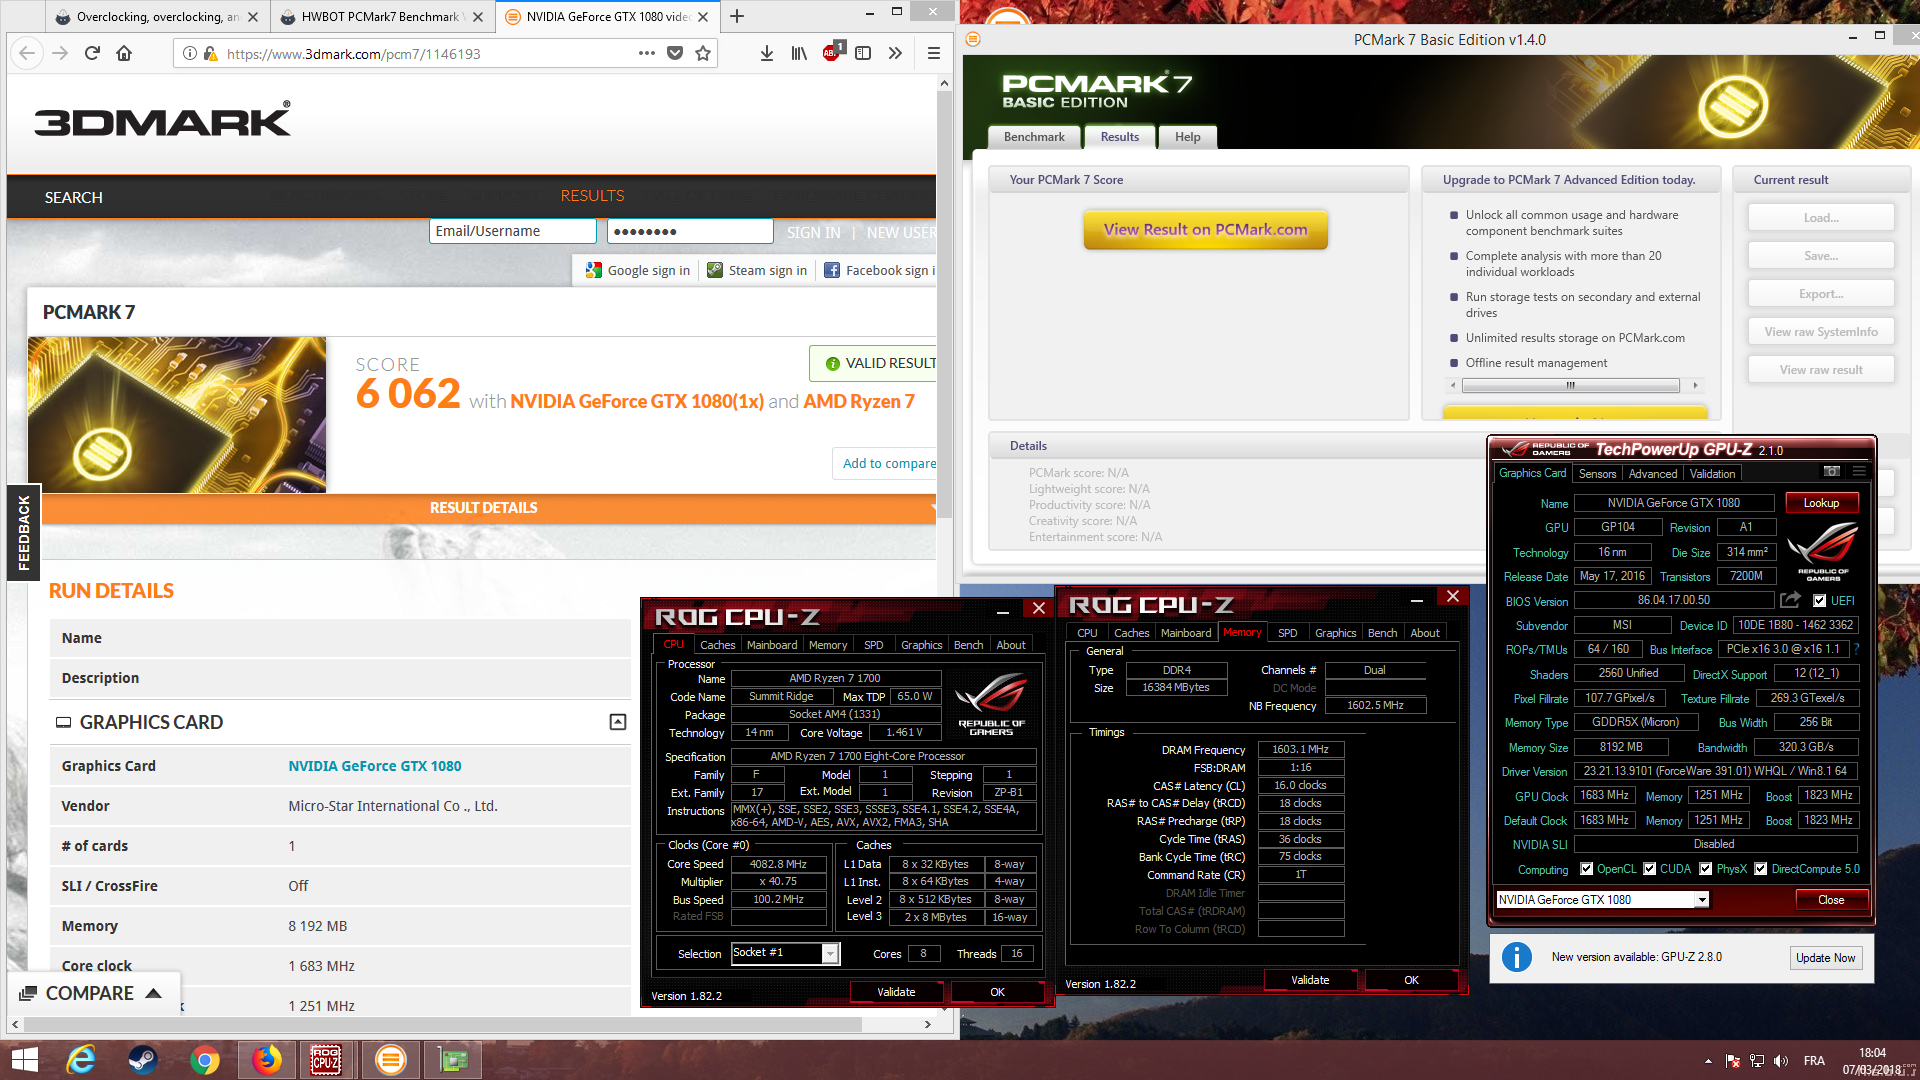
Task: Click View Result on PCMark.com button
Action: click(1205, 229)
